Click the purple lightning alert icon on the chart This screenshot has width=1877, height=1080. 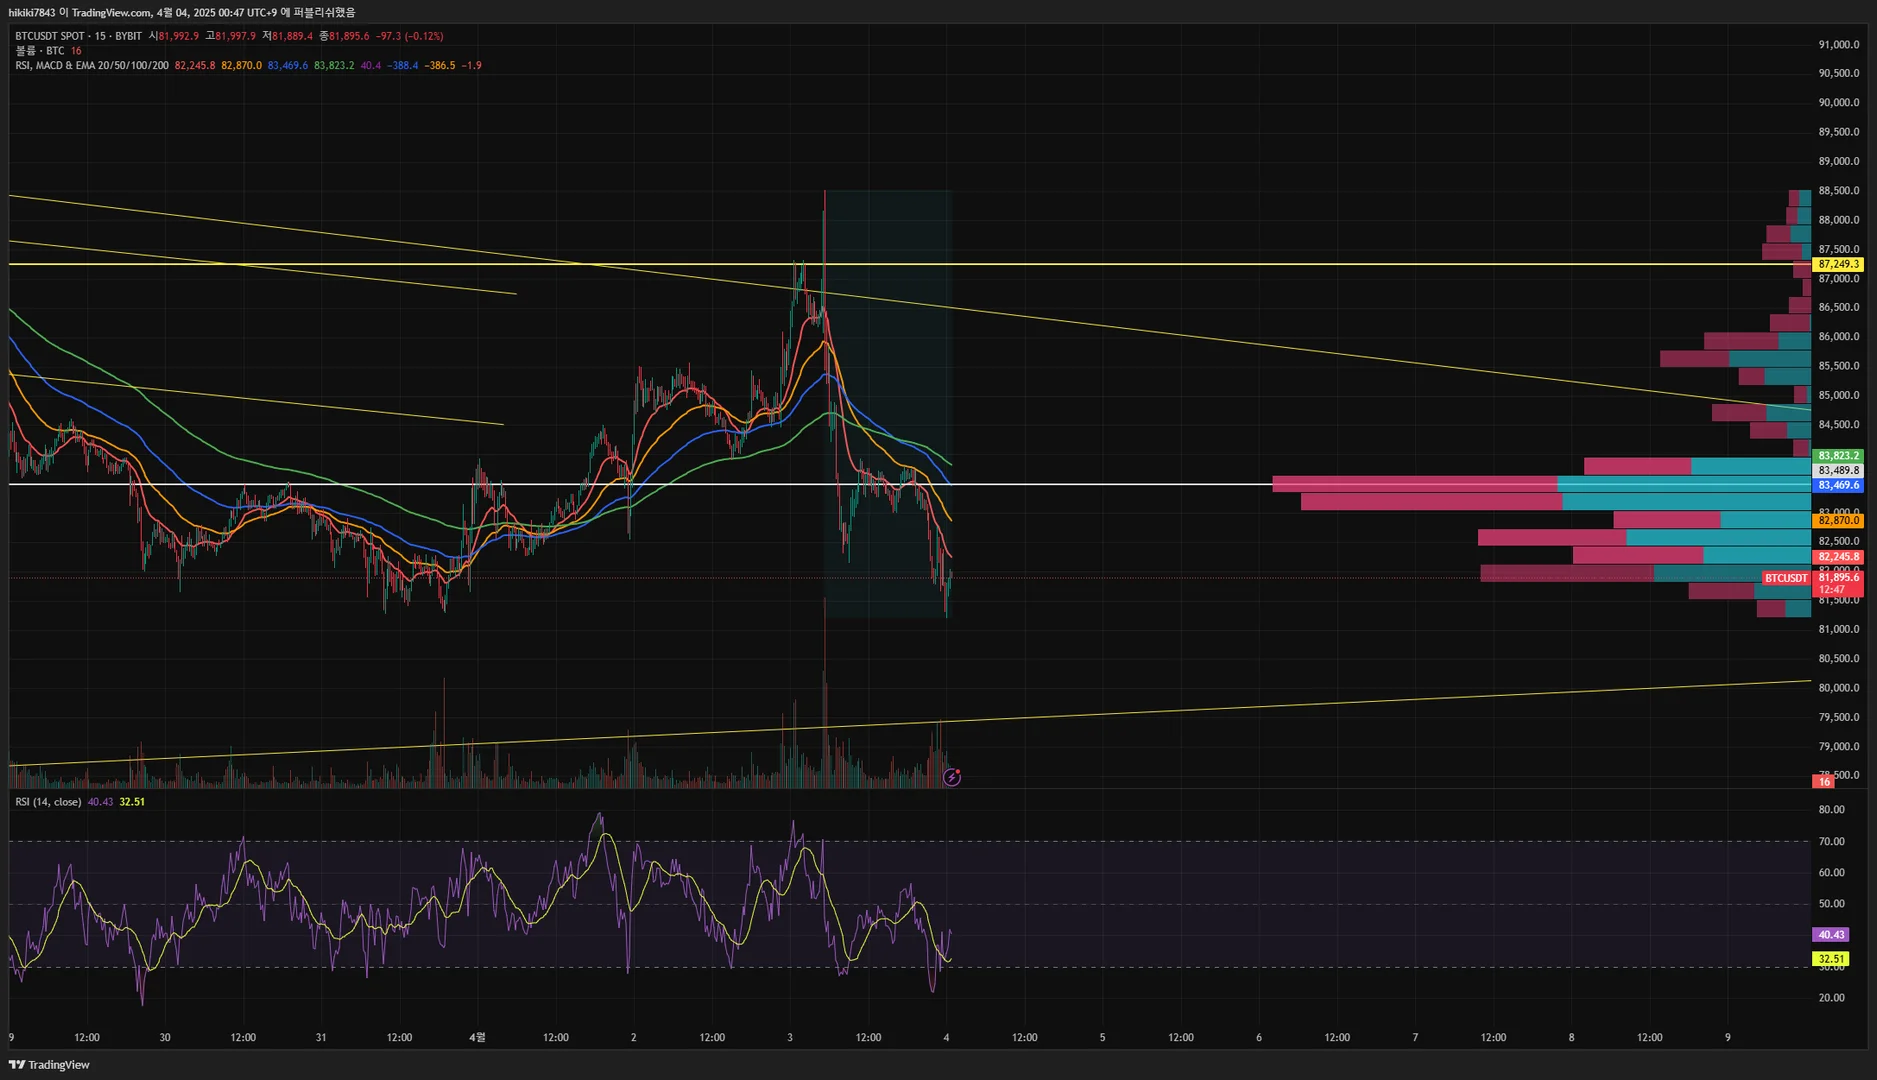pos(952,777)
